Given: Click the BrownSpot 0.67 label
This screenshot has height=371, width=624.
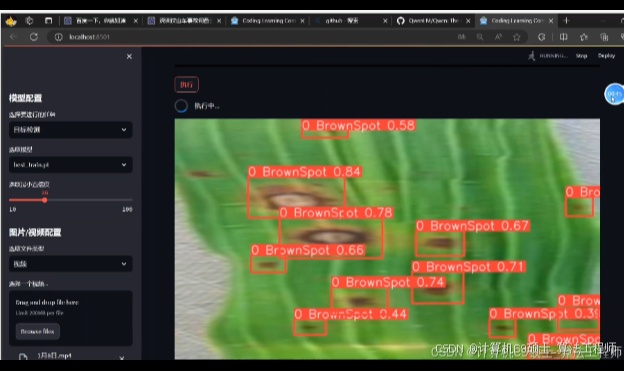Looking at the screenshot, I should pos(473,226).
